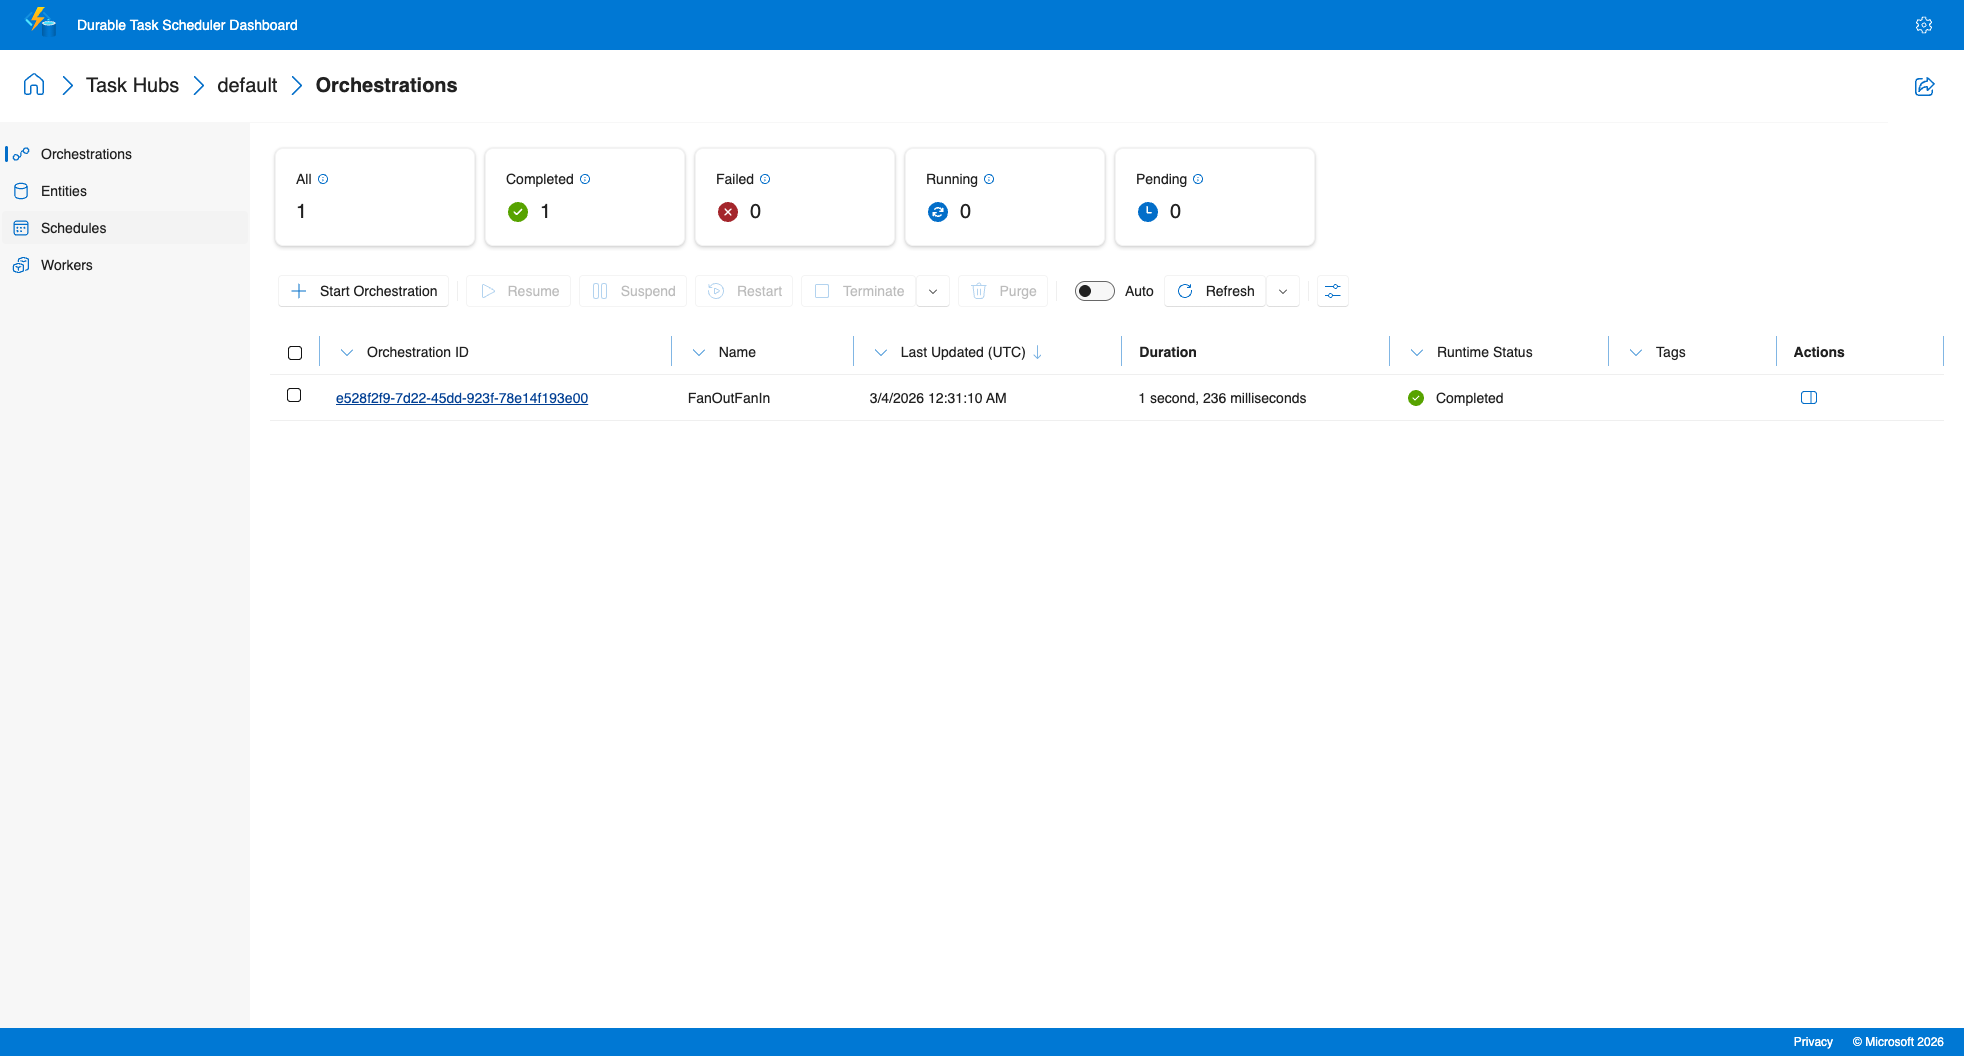1964x1056 pixels.
Task: Click the Start Orchestration button
Action: point(363,291)
